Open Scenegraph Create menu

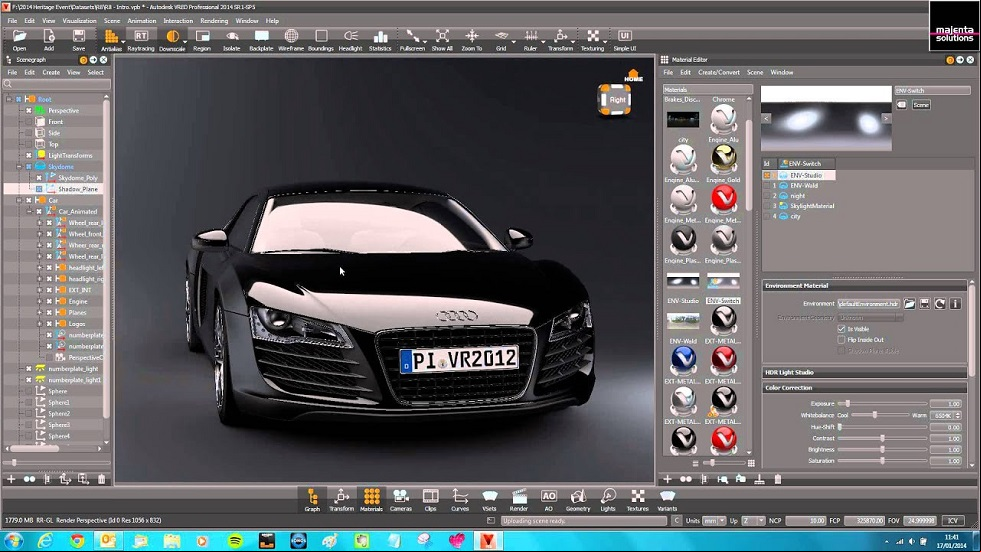pos(51,73)
